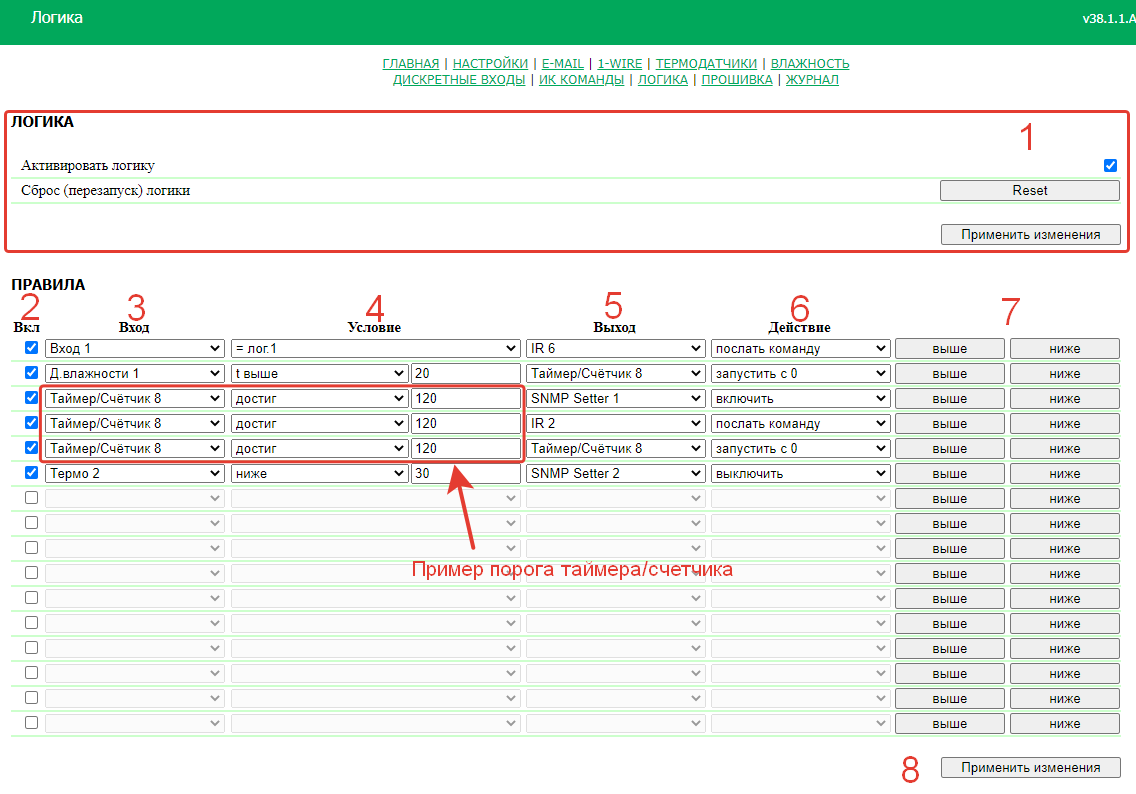Move the 'Термо 2' rule up with 'выше'
The height and width of the screenshot is (794, 1136).
(x=949, y=473)
